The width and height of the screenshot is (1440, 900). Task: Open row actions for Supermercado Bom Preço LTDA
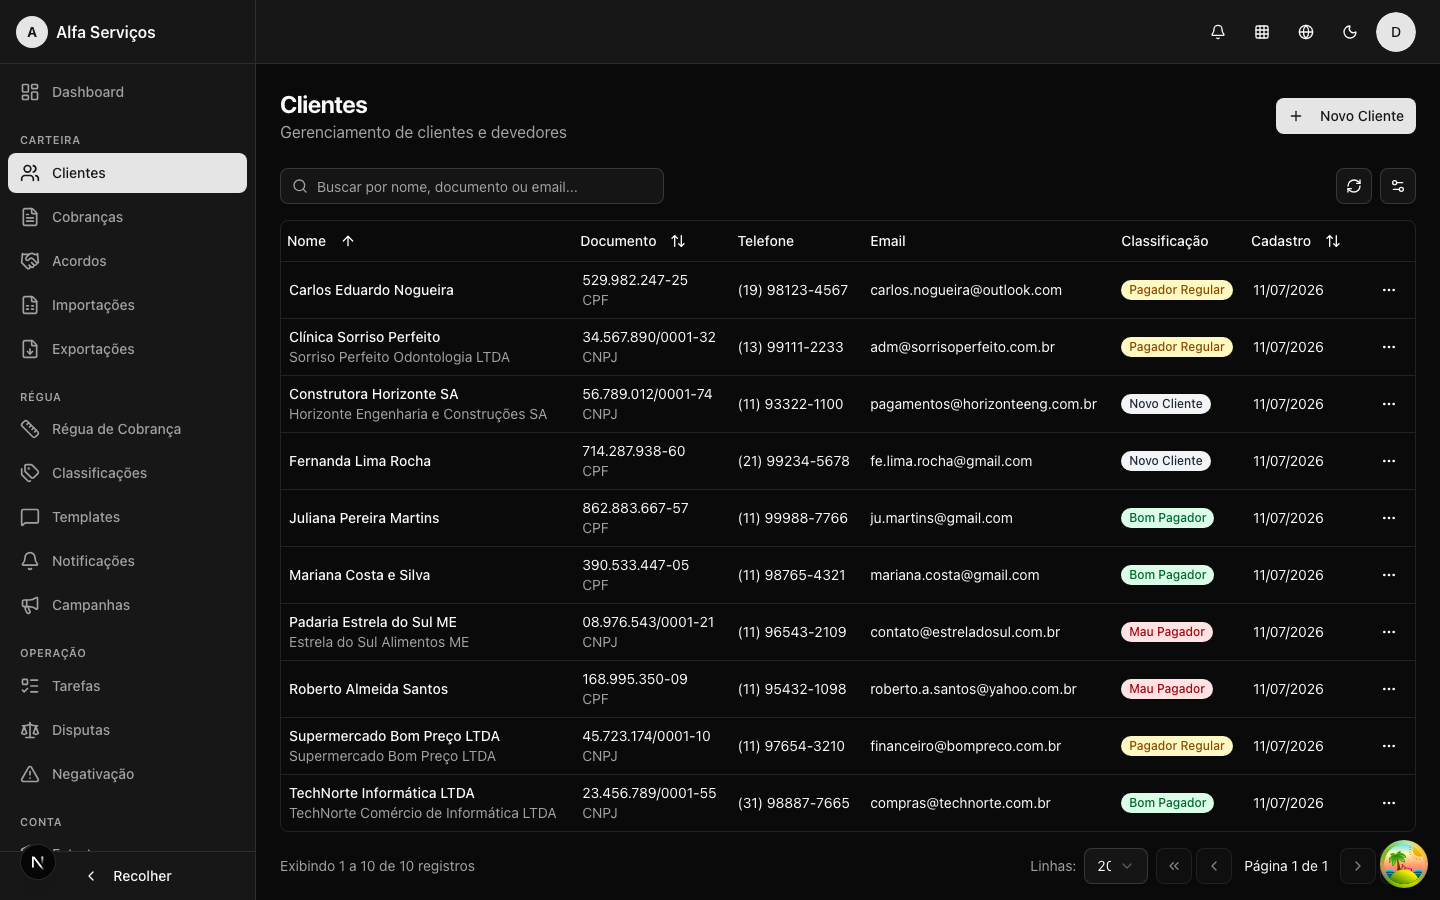coord(1389,746)
